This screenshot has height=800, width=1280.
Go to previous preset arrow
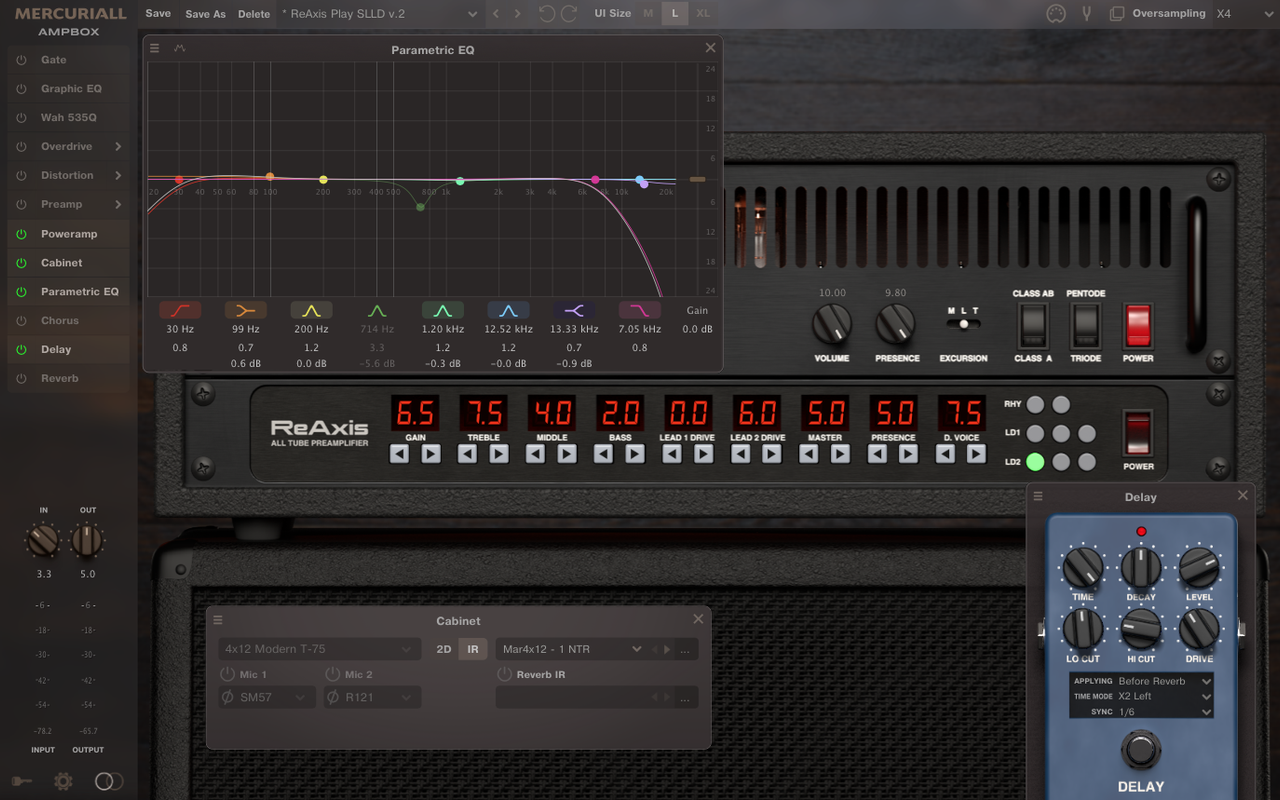coord(495,14)
